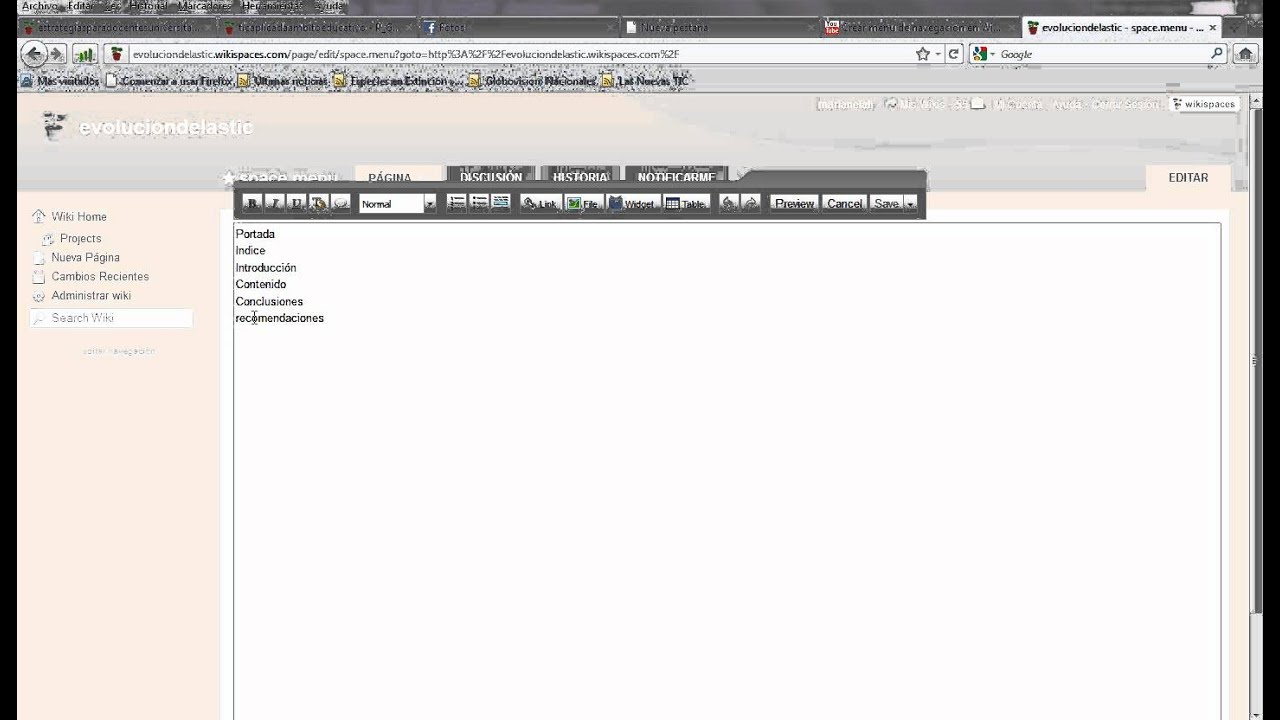Click the editar navegación link

click(x=119, y=351)
